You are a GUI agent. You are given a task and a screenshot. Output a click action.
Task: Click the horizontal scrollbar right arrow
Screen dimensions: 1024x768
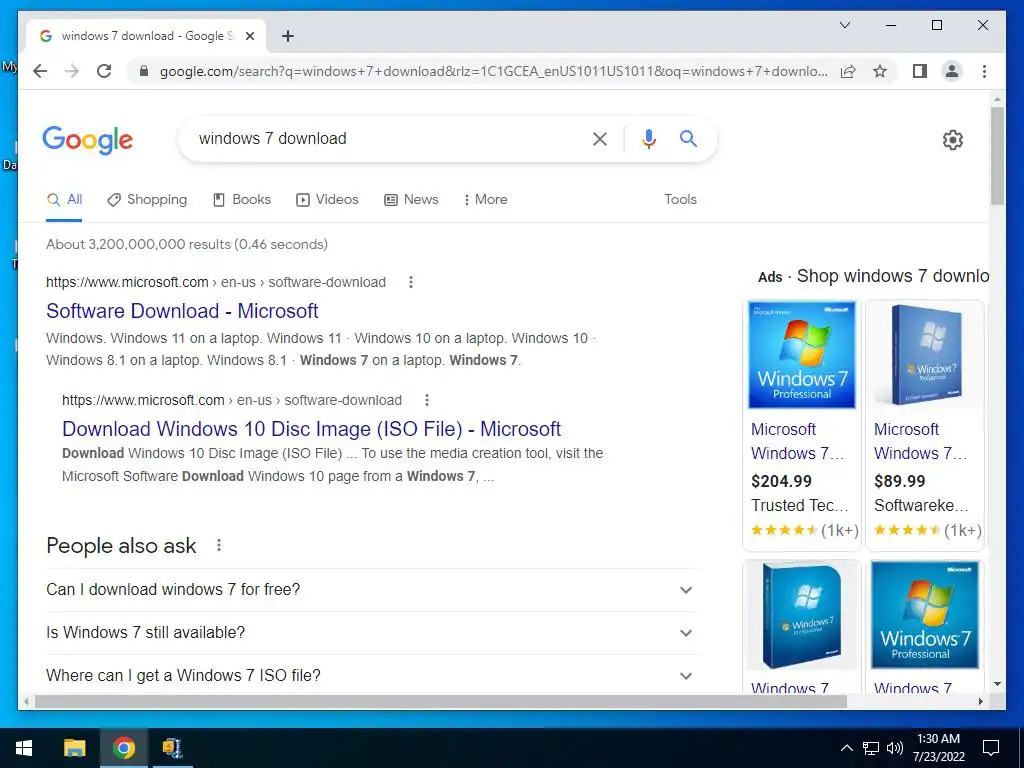pyautogui.click(x=980, y=701)
